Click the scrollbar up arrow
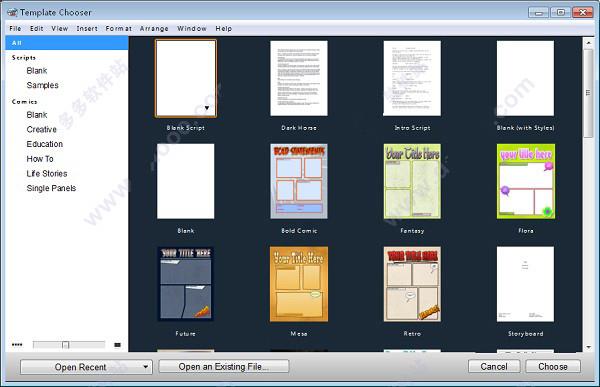The width and height of the screenshot is (600, 387). coord(589,43)
